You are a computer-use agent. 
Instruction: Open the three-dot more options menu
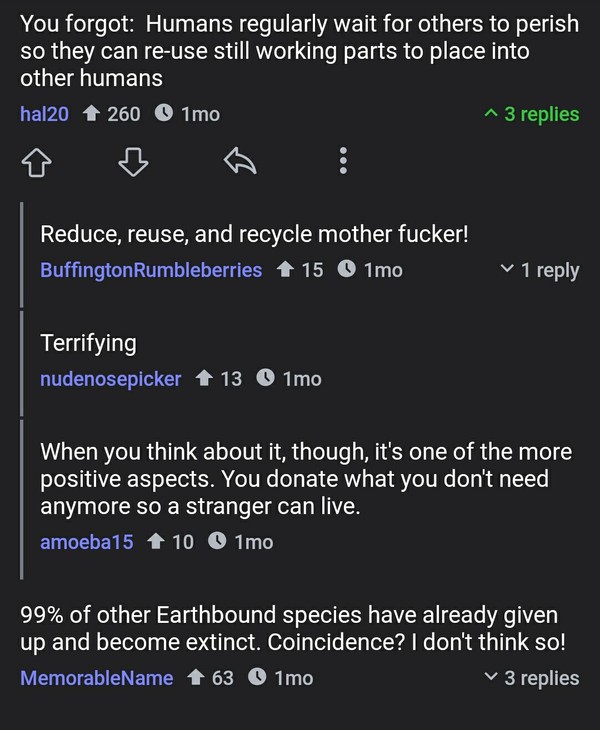342,161
